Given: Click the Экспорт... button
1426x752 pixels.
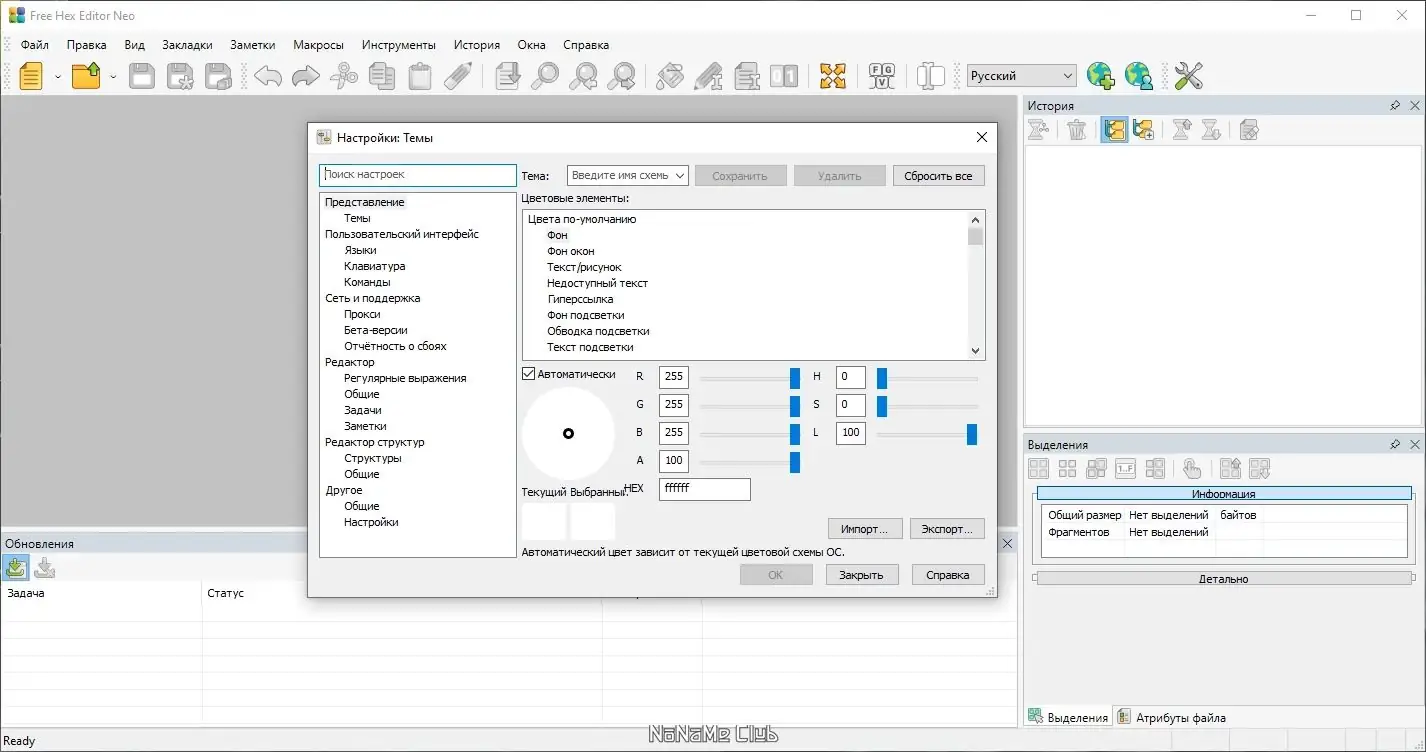Looking at the screenshot, I should (946, 529).
